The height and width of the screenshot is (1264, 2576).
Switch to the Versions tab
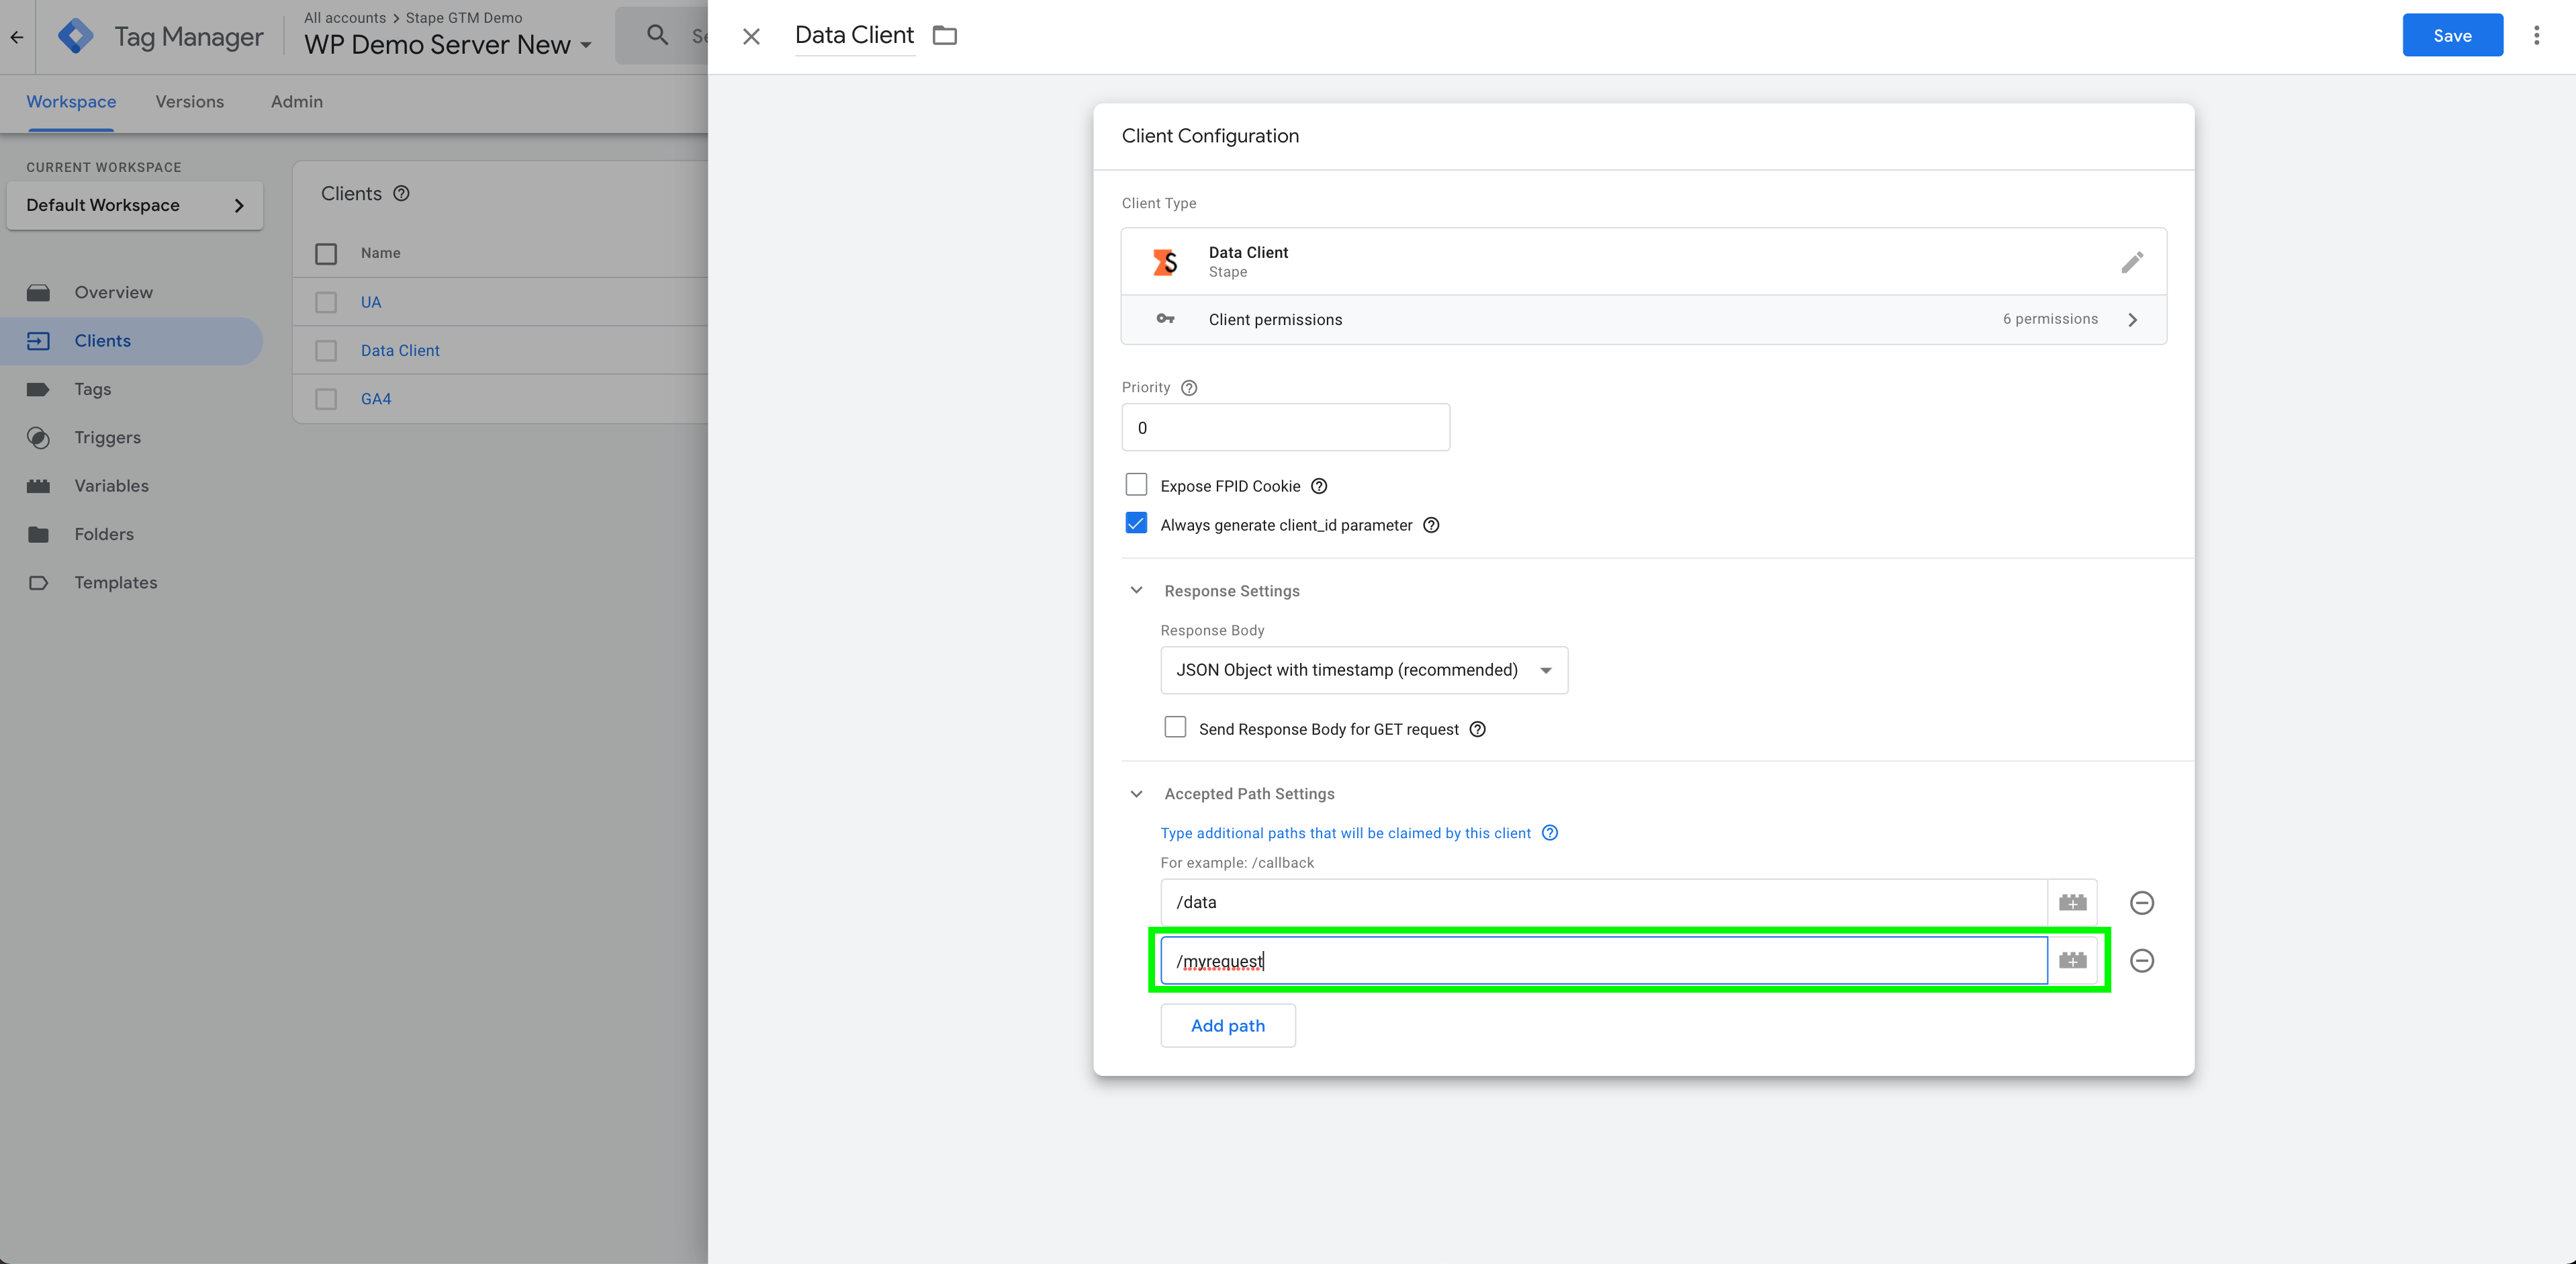pyautogui.click(x=189, y=101)
